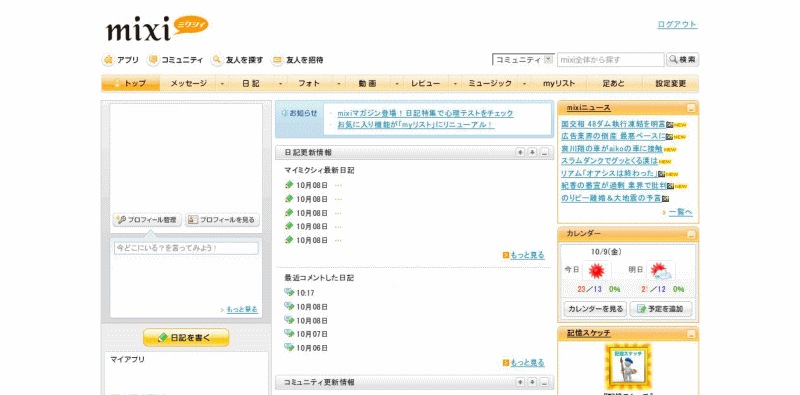Open the のりピー離婚 news link
The image size is (800, 395).
tap(611, 198)
